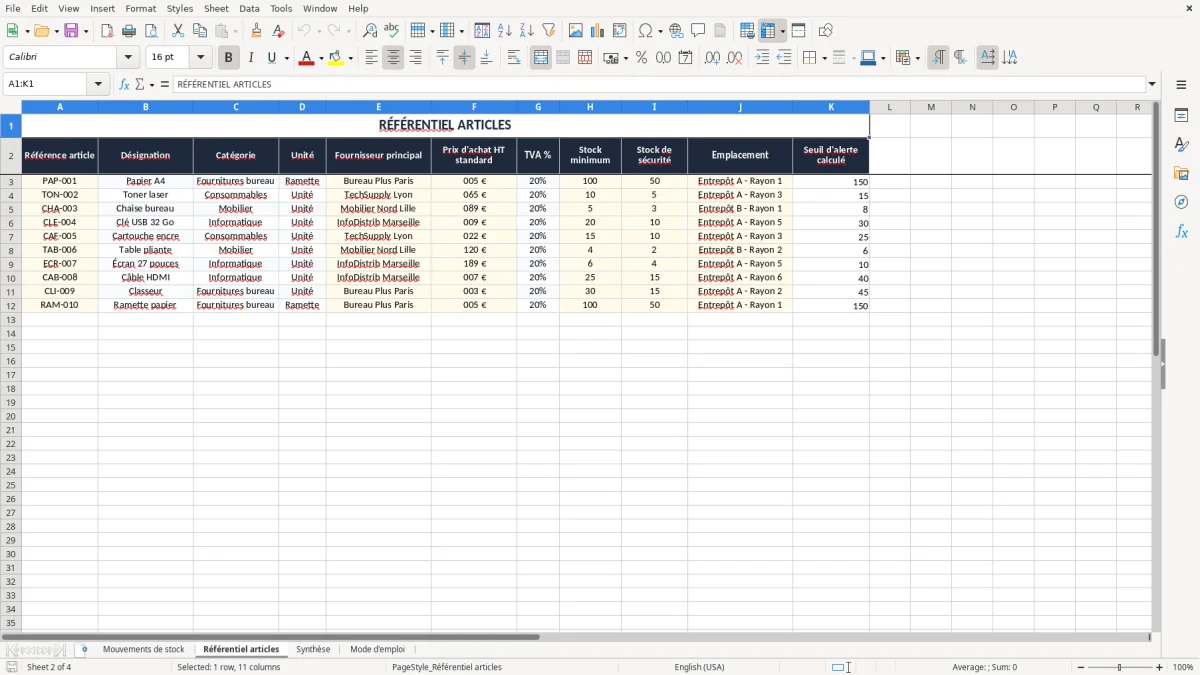Insert a comment
The width and height of the screenshot is (1200, 675).
pyautogui.click(x=698, y=31)
